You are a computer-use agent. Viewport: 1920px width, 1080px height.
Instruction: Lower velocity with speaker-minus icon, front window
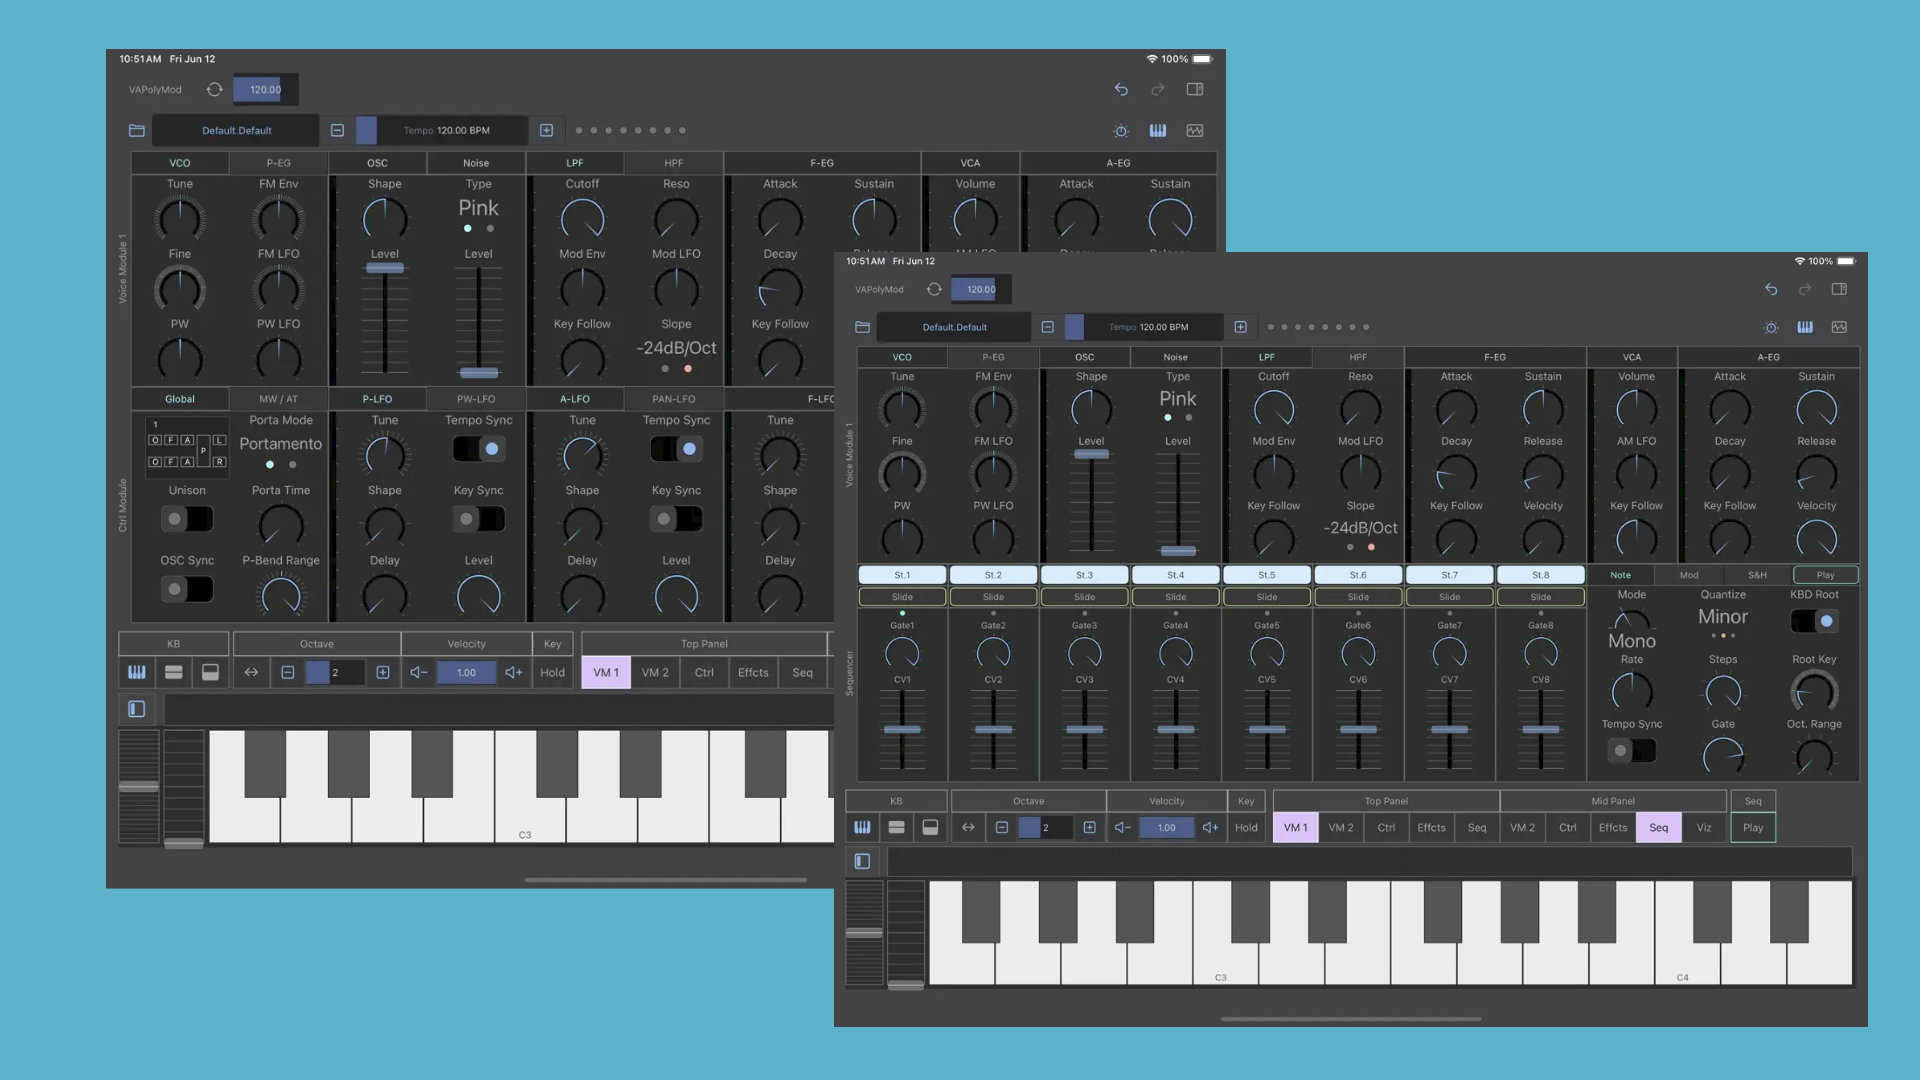(1123, 827)
